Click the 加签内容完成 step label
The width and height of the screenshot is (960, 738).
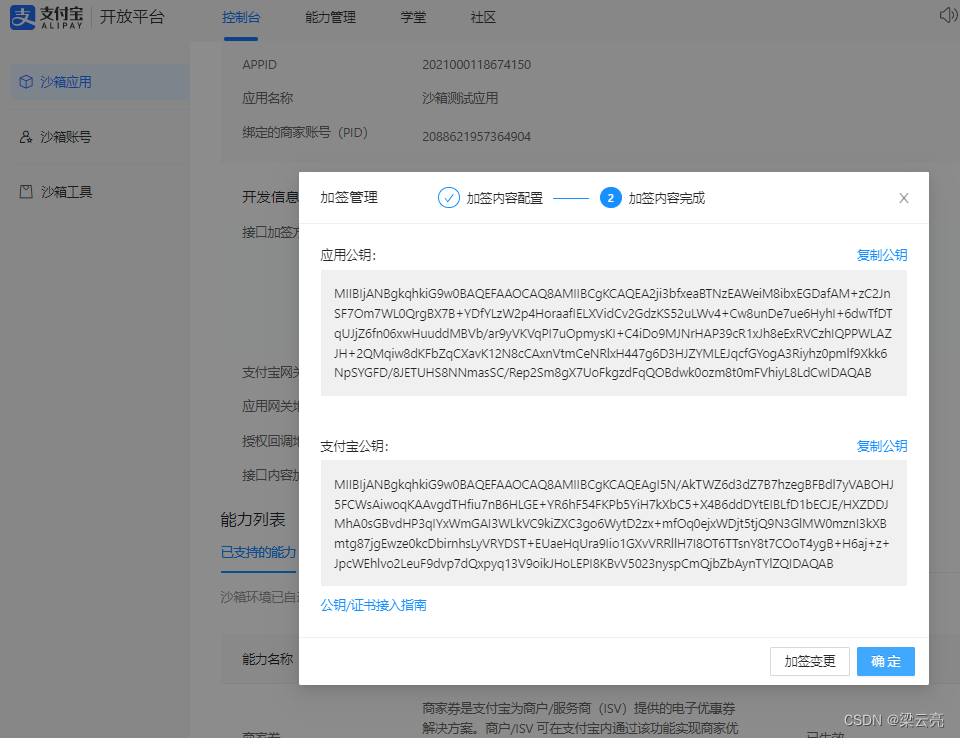pyautogui.click(x=667, y=198)
